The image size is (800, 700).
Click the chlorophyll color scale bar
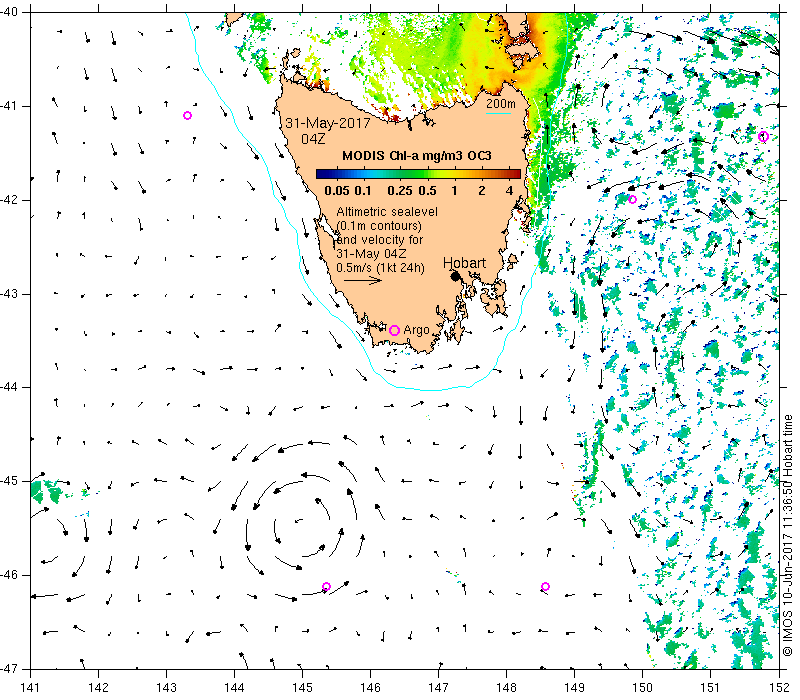point(418,174)
